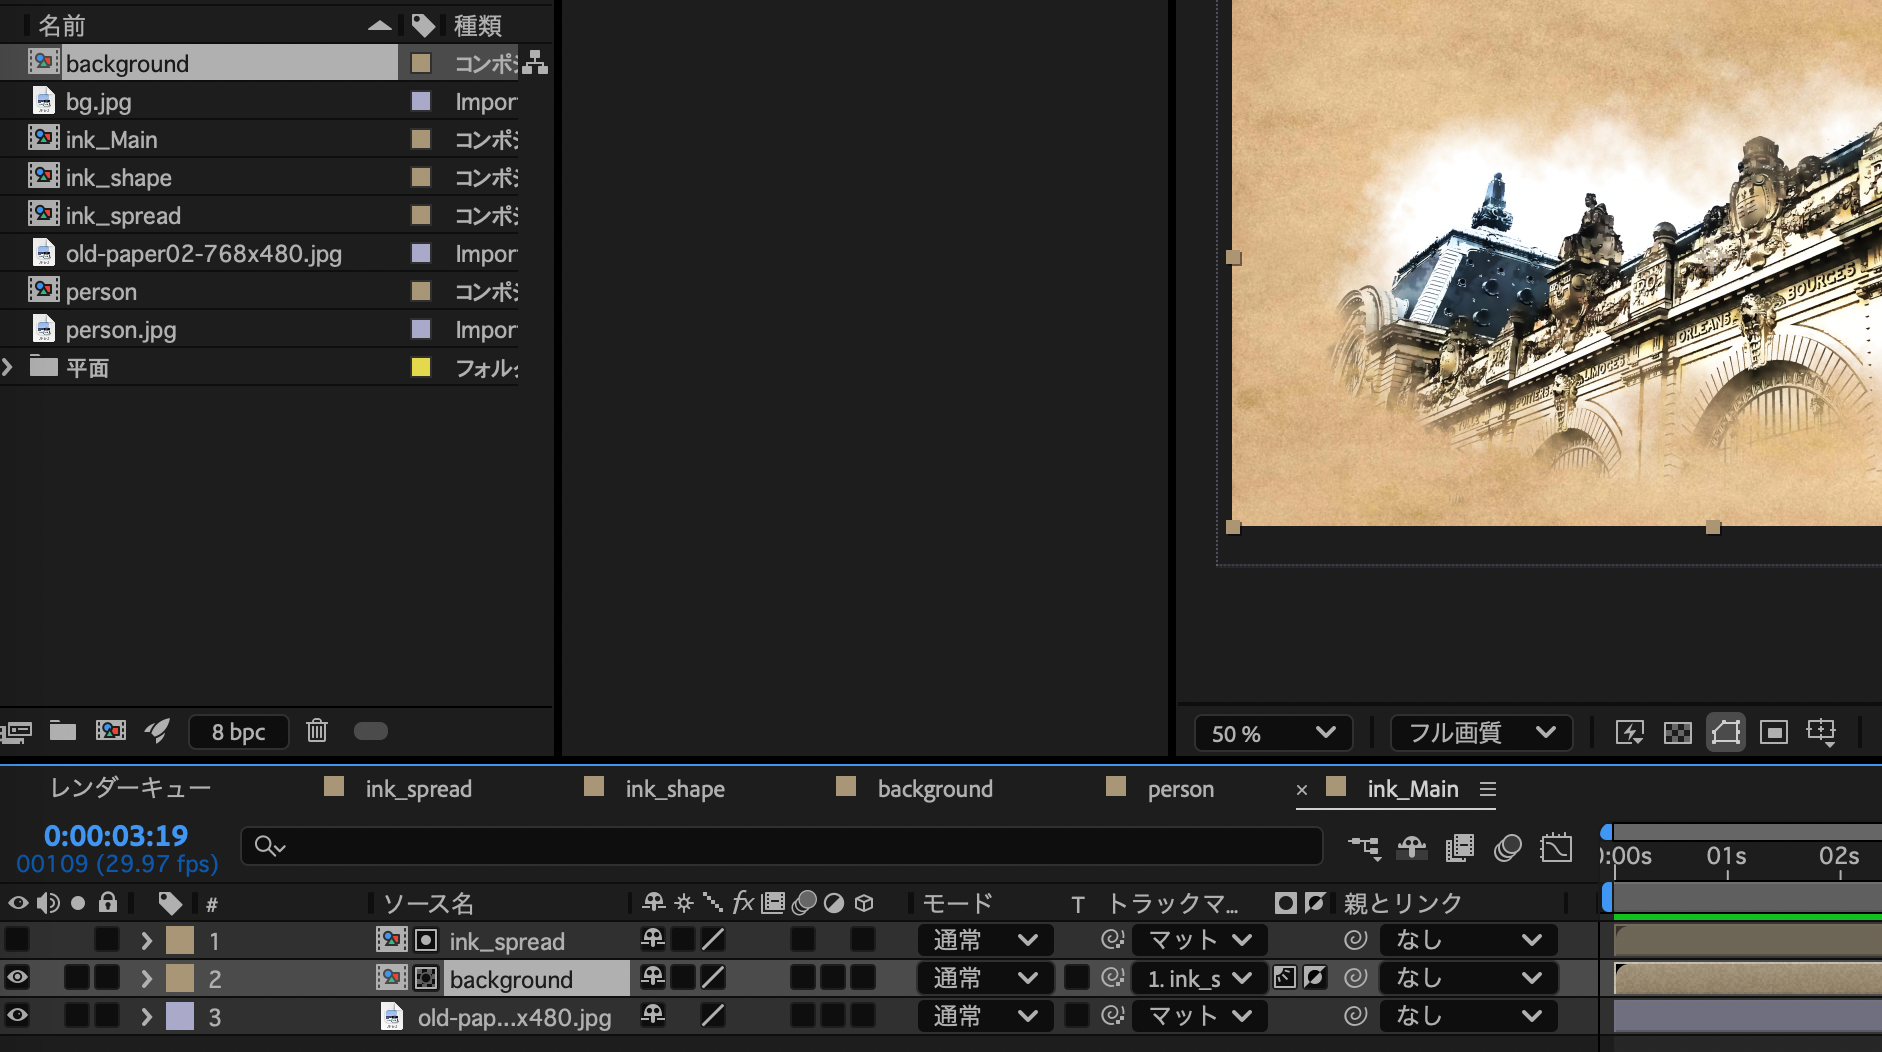This screenshot has width=1882, height=1052.
Task: Switch to the レンダーキュー tab
Action: 130,789
